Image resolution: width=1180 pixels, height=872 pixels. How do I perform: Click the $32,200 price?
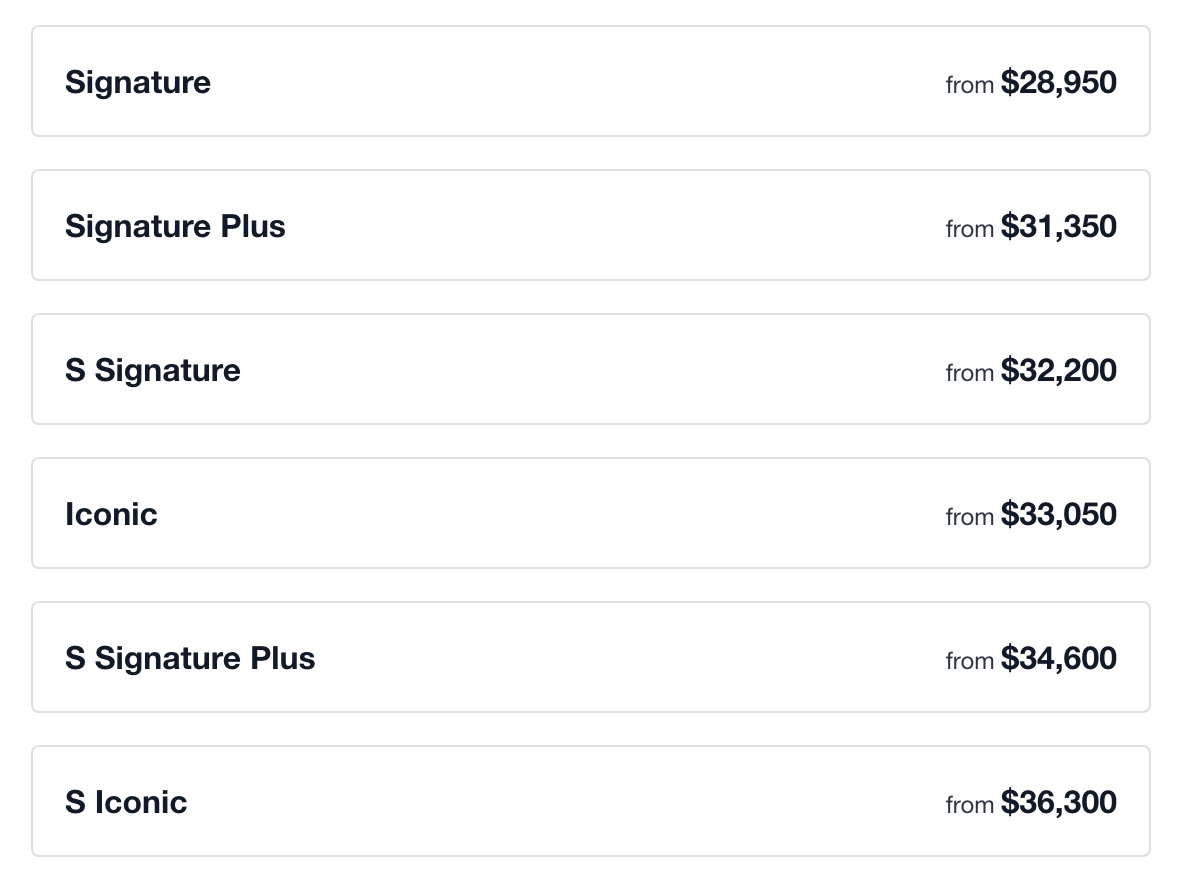(x=1058, y=370)
